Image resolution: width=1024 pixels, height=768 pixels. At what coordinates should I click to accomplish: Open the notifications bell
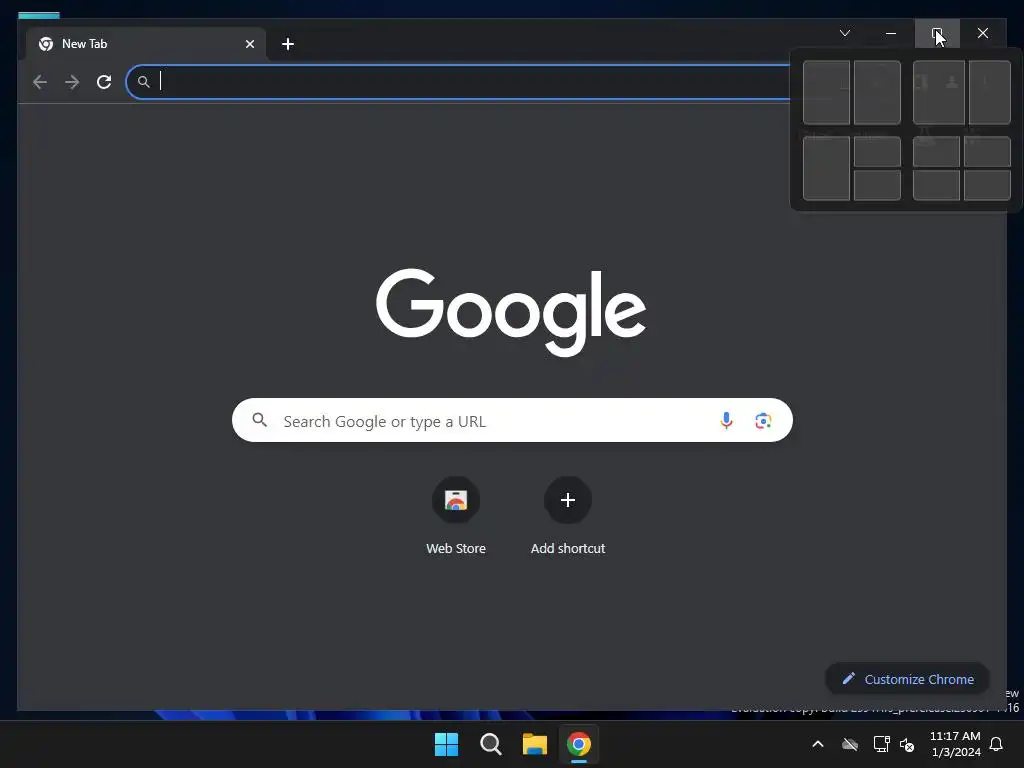(x=997, y=744)
